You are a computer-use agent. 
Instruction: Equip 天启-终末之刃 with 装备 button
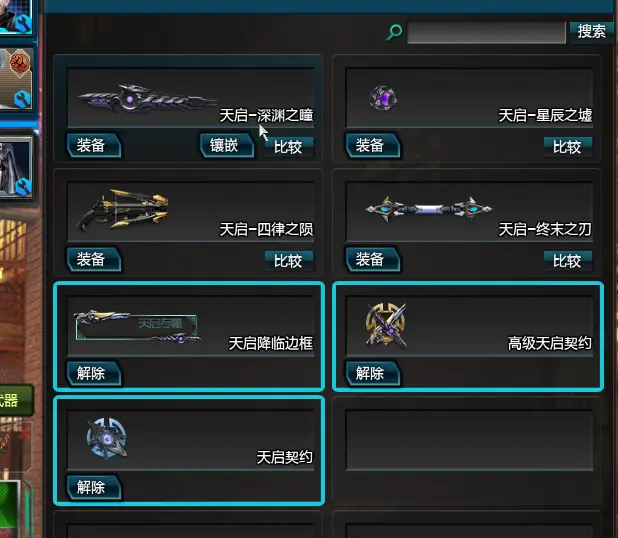click(x=373, y=259)
